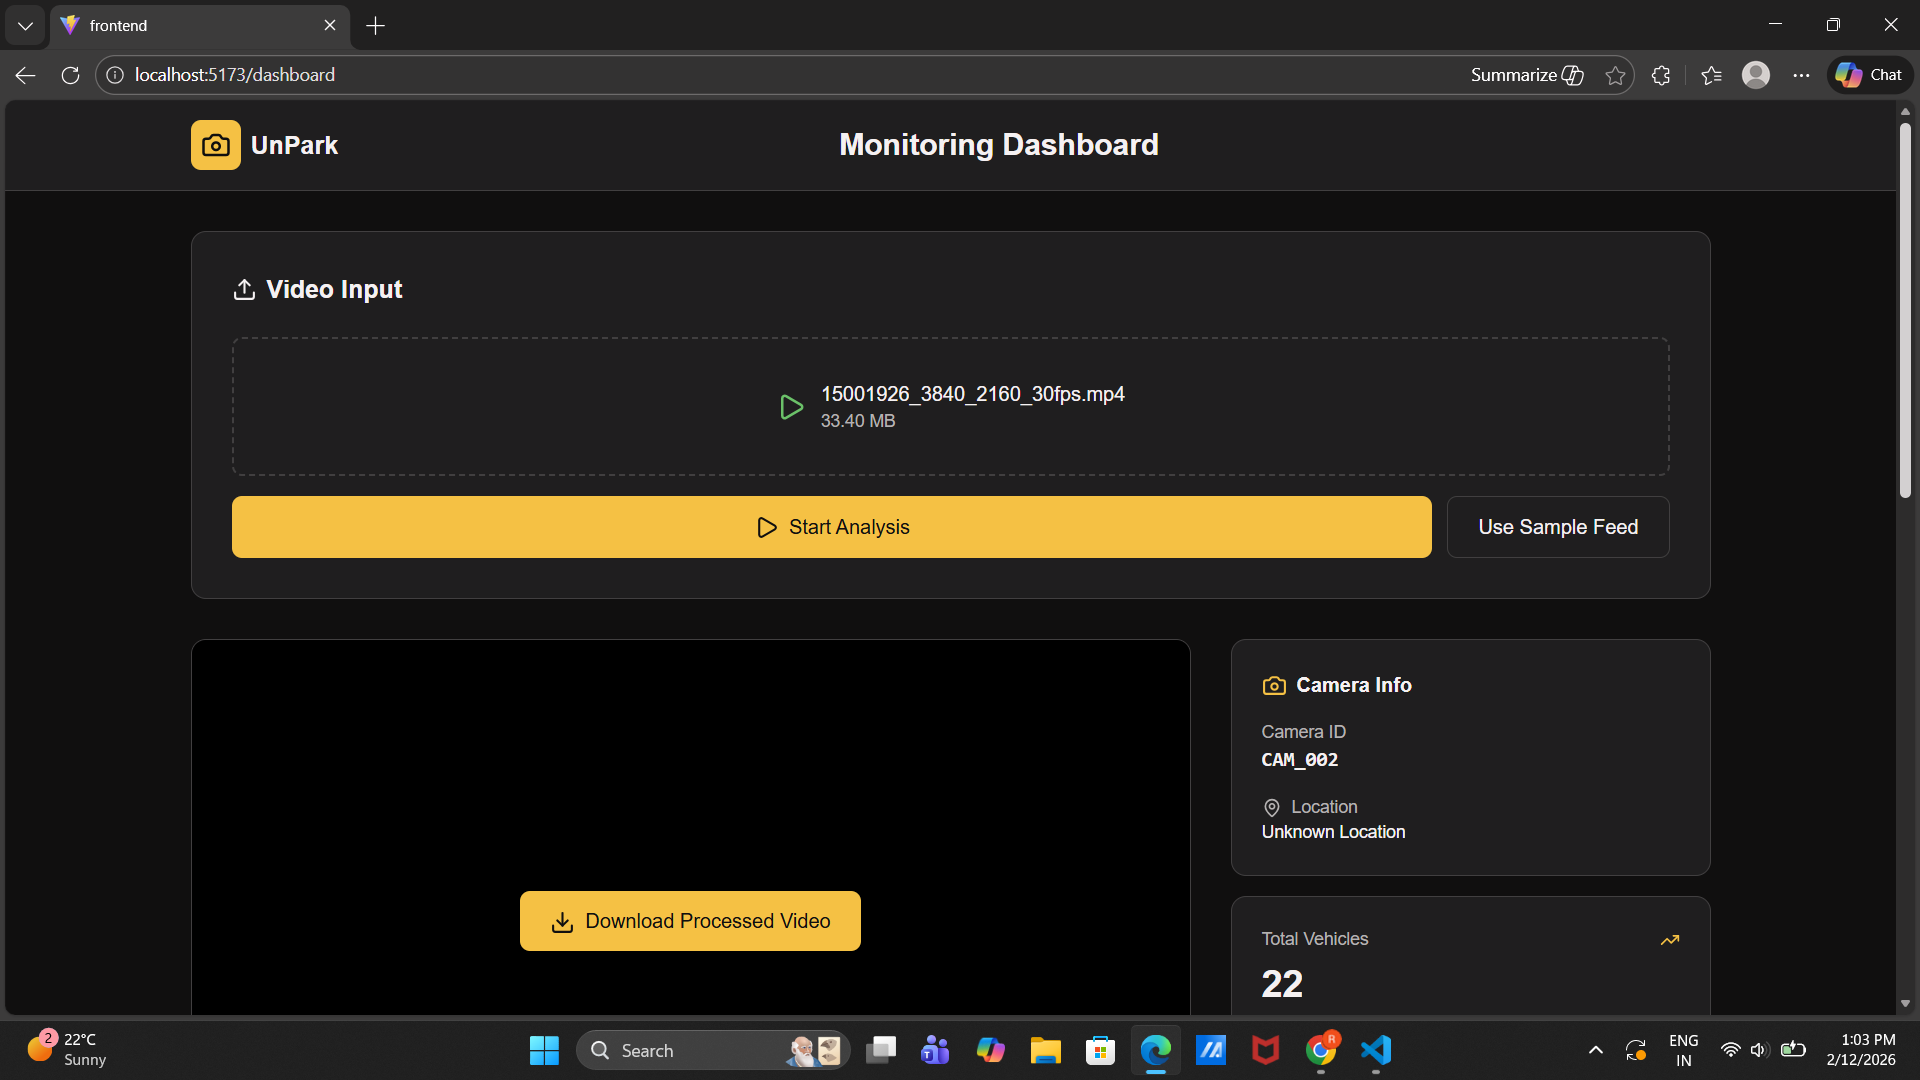1920x1080 pixels.
Task: Click the UnPark camera logo icon
Action: pyautogui.click(x=215, y=145)
